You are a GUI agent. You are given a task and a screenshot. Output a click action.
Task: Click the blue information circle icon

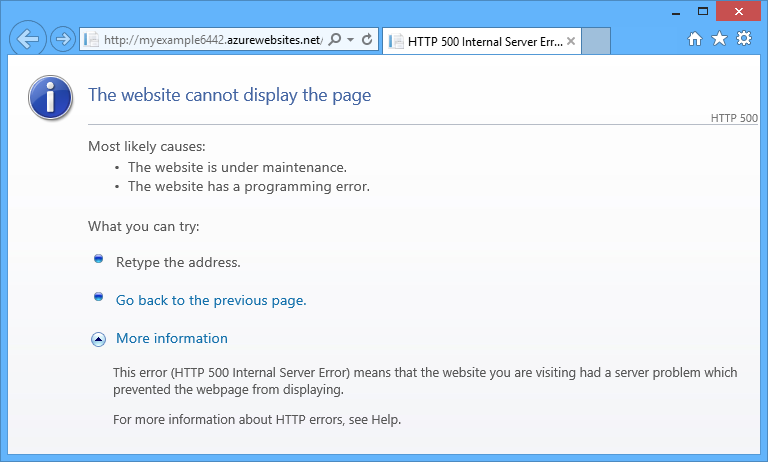(x=50, y=97)
